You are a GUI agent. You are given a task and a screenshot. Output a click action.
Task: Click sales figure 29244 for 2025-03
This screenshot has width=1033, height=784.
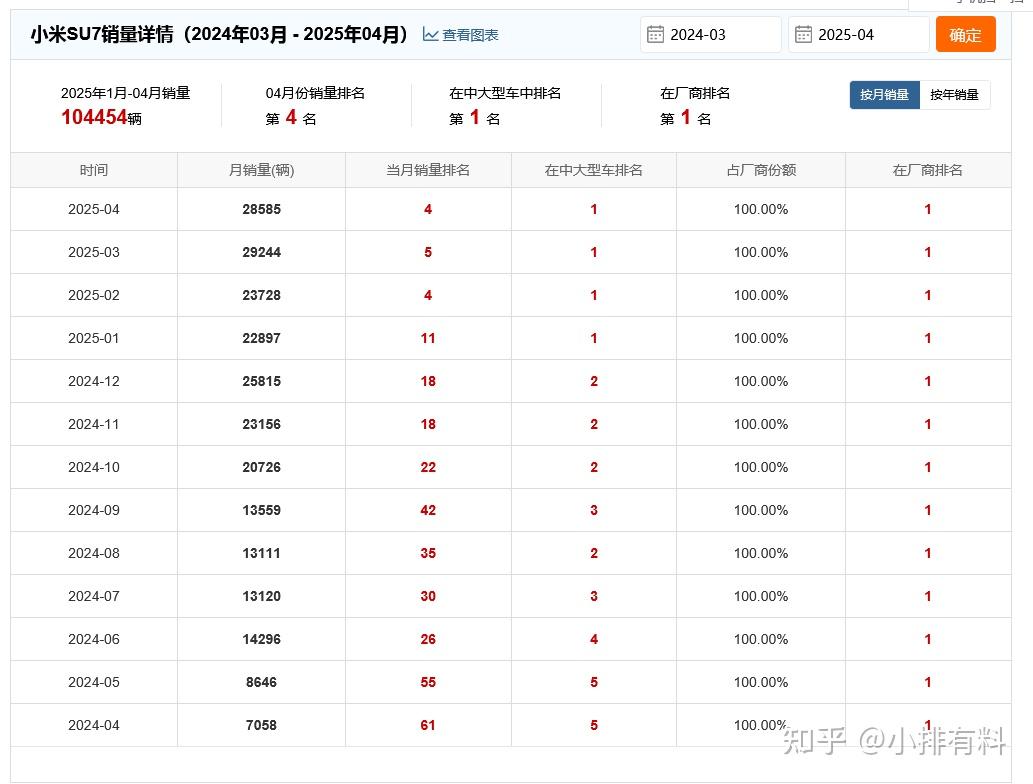click(x=261, y=252)
